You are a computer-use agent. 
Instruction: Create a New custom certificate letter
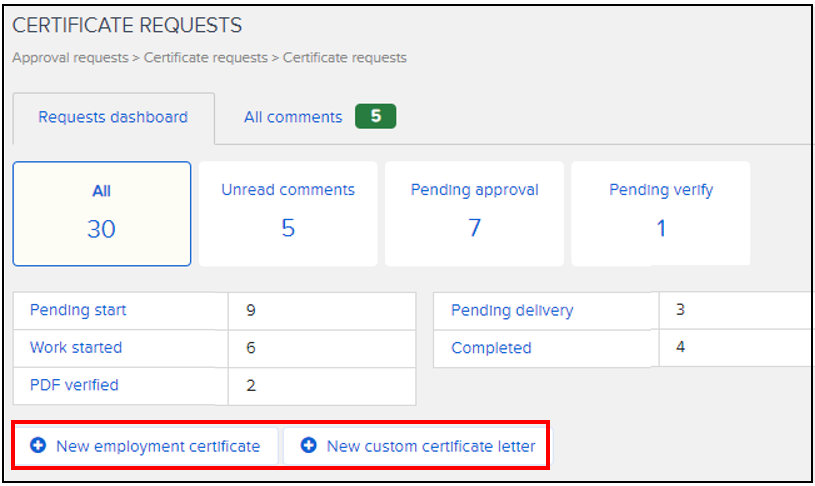point(431,446)
